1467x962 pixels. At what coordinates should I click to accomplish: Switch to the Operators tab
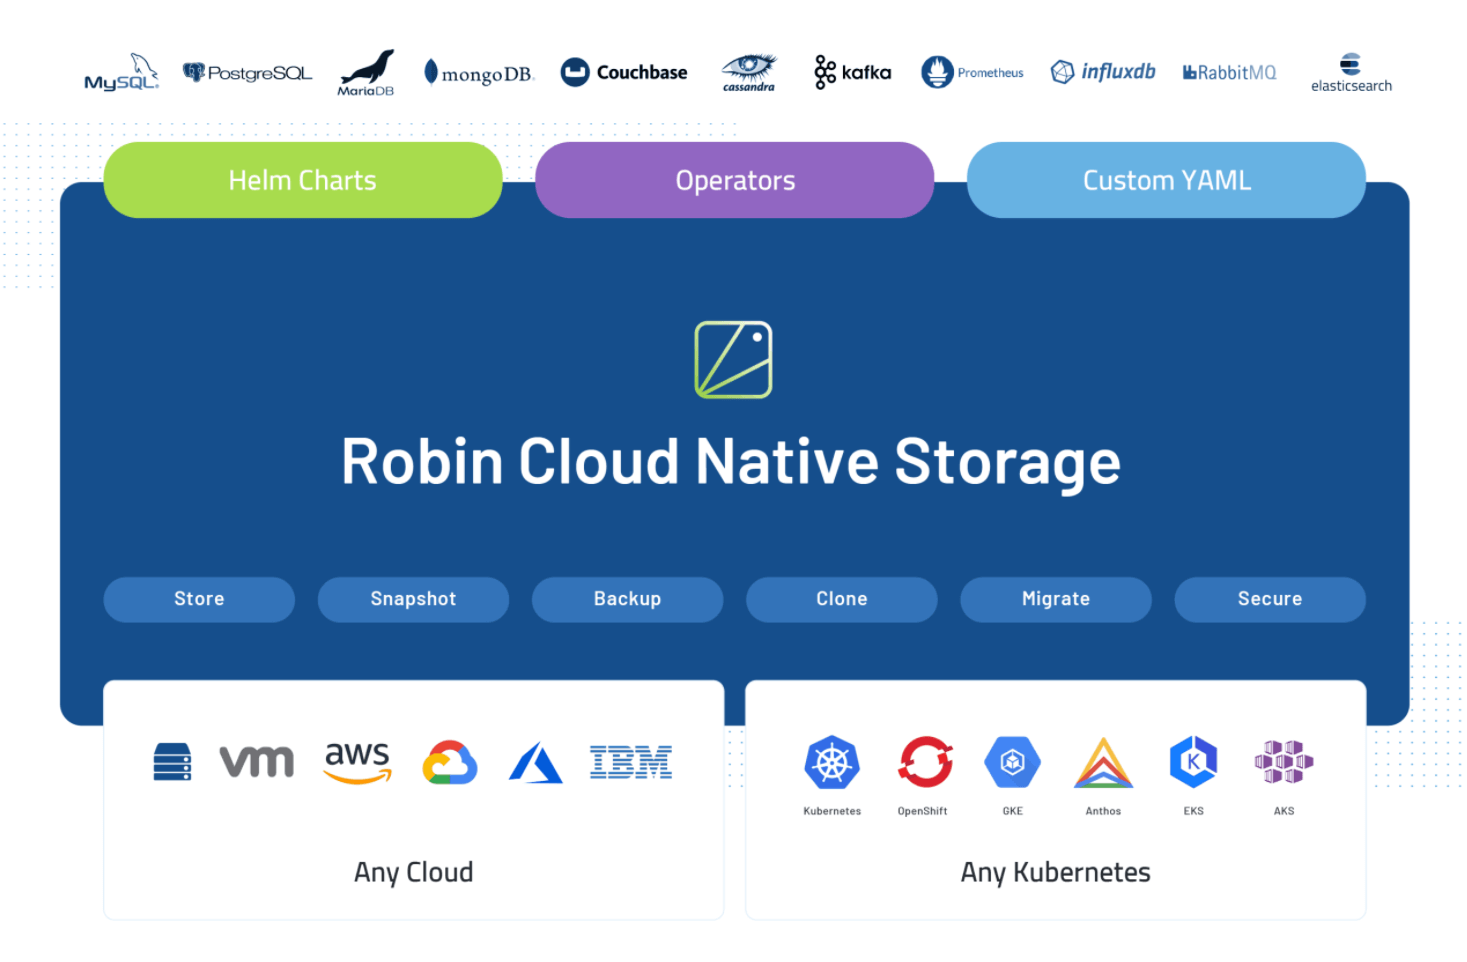735,180
